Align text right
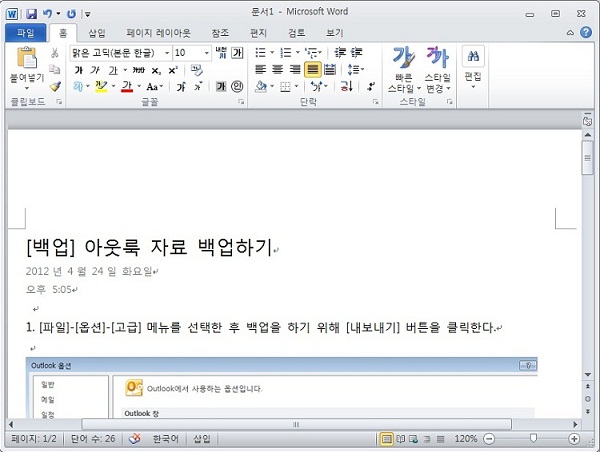Viewport: 600px width, 452px height. 295,70
